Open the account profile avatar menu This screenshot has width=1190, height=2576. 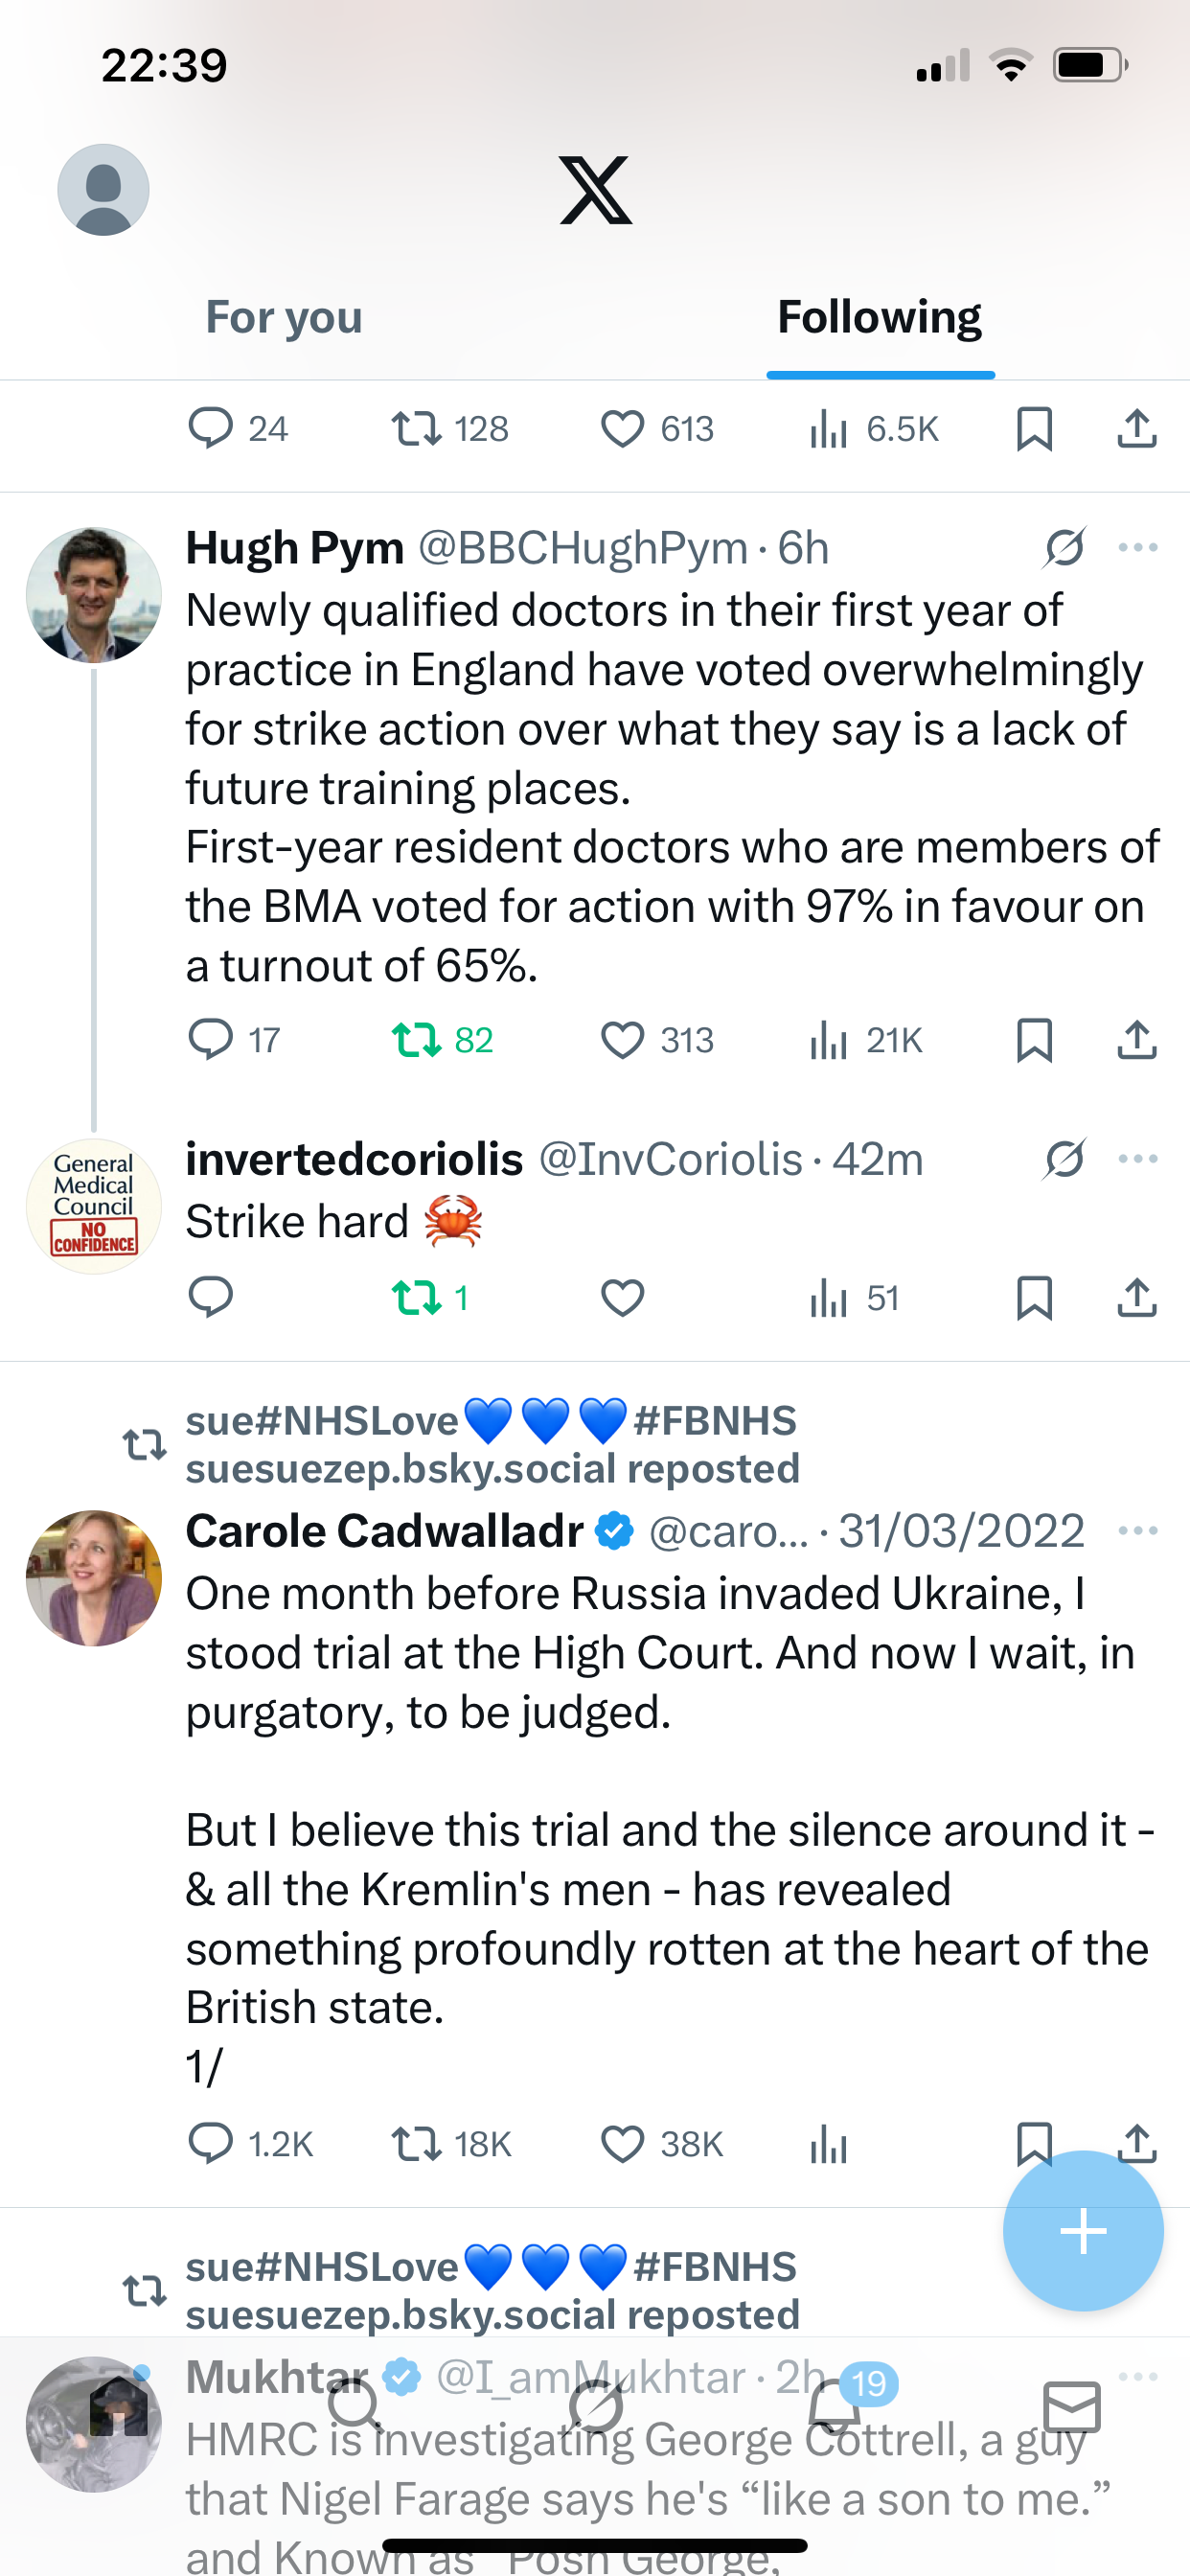point(103,190)
